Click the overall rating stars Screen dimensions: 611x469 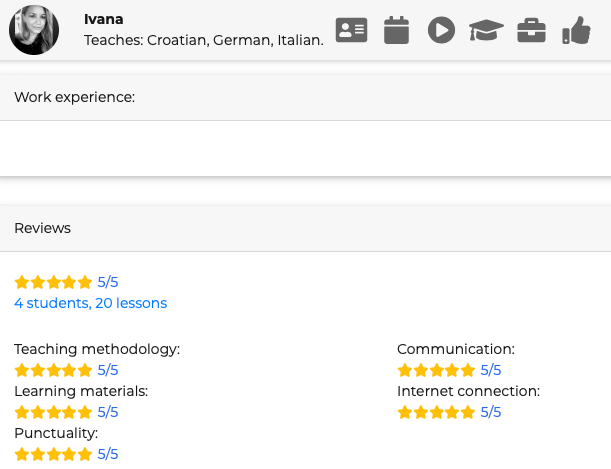point(53,282)
